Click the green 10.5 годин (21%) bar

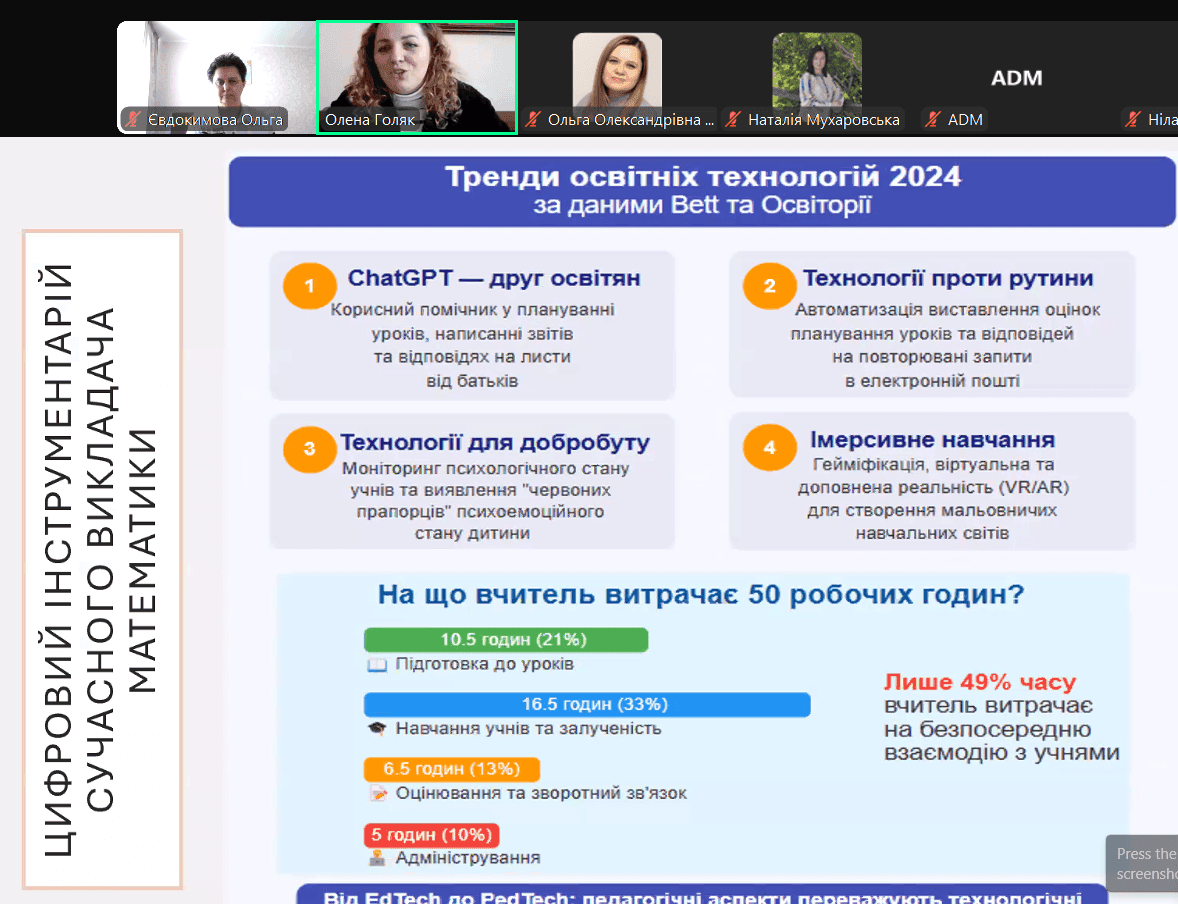[x=506, y=639]
